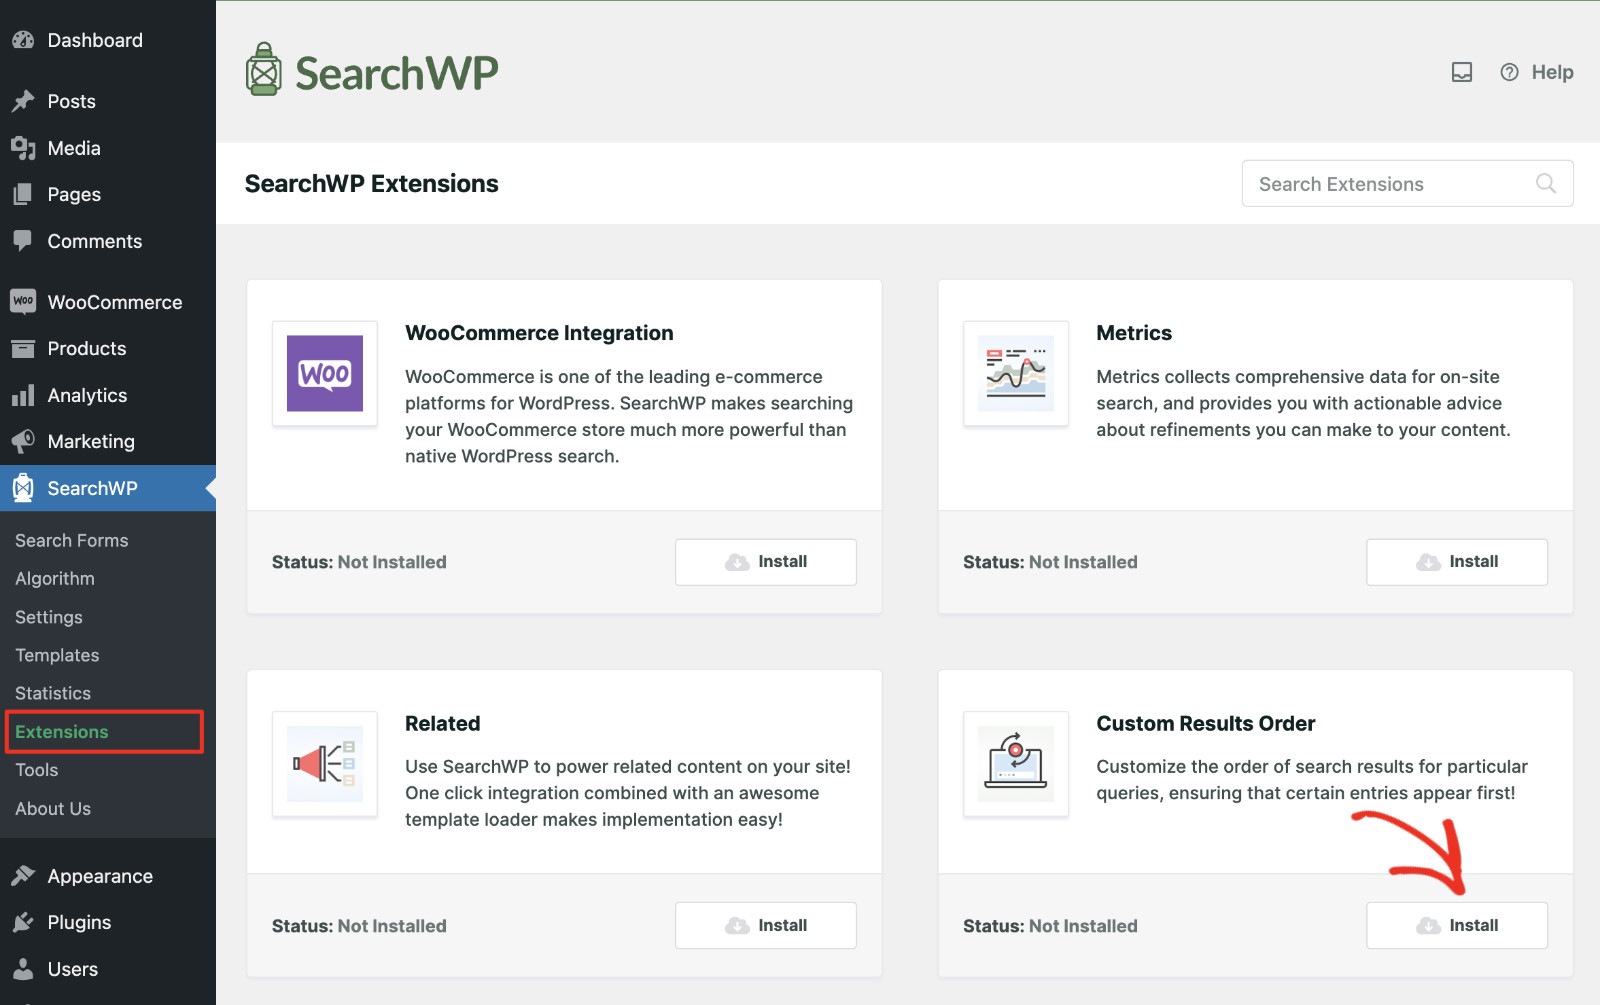This screenshot has height=1005, width=1600.
Task: Select the Analytics bar chart icon
Action: [24, 394]
